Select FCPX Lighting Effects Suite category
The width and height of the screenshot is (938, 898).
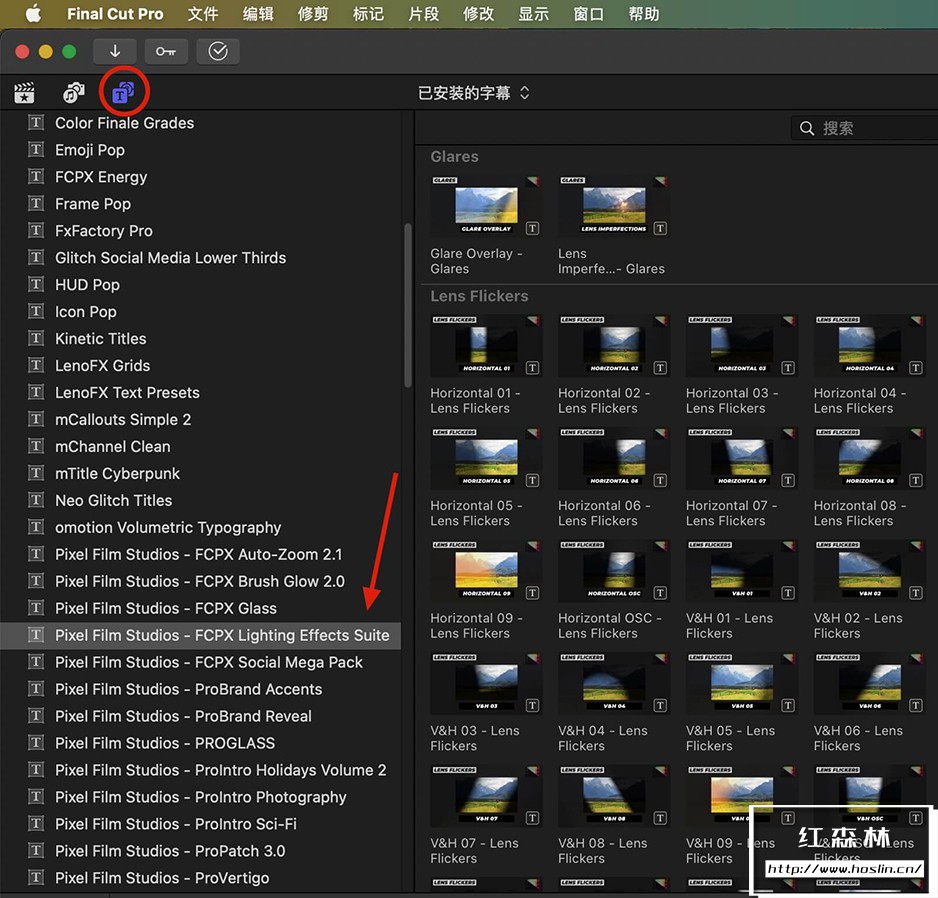[x=222, y=635]
